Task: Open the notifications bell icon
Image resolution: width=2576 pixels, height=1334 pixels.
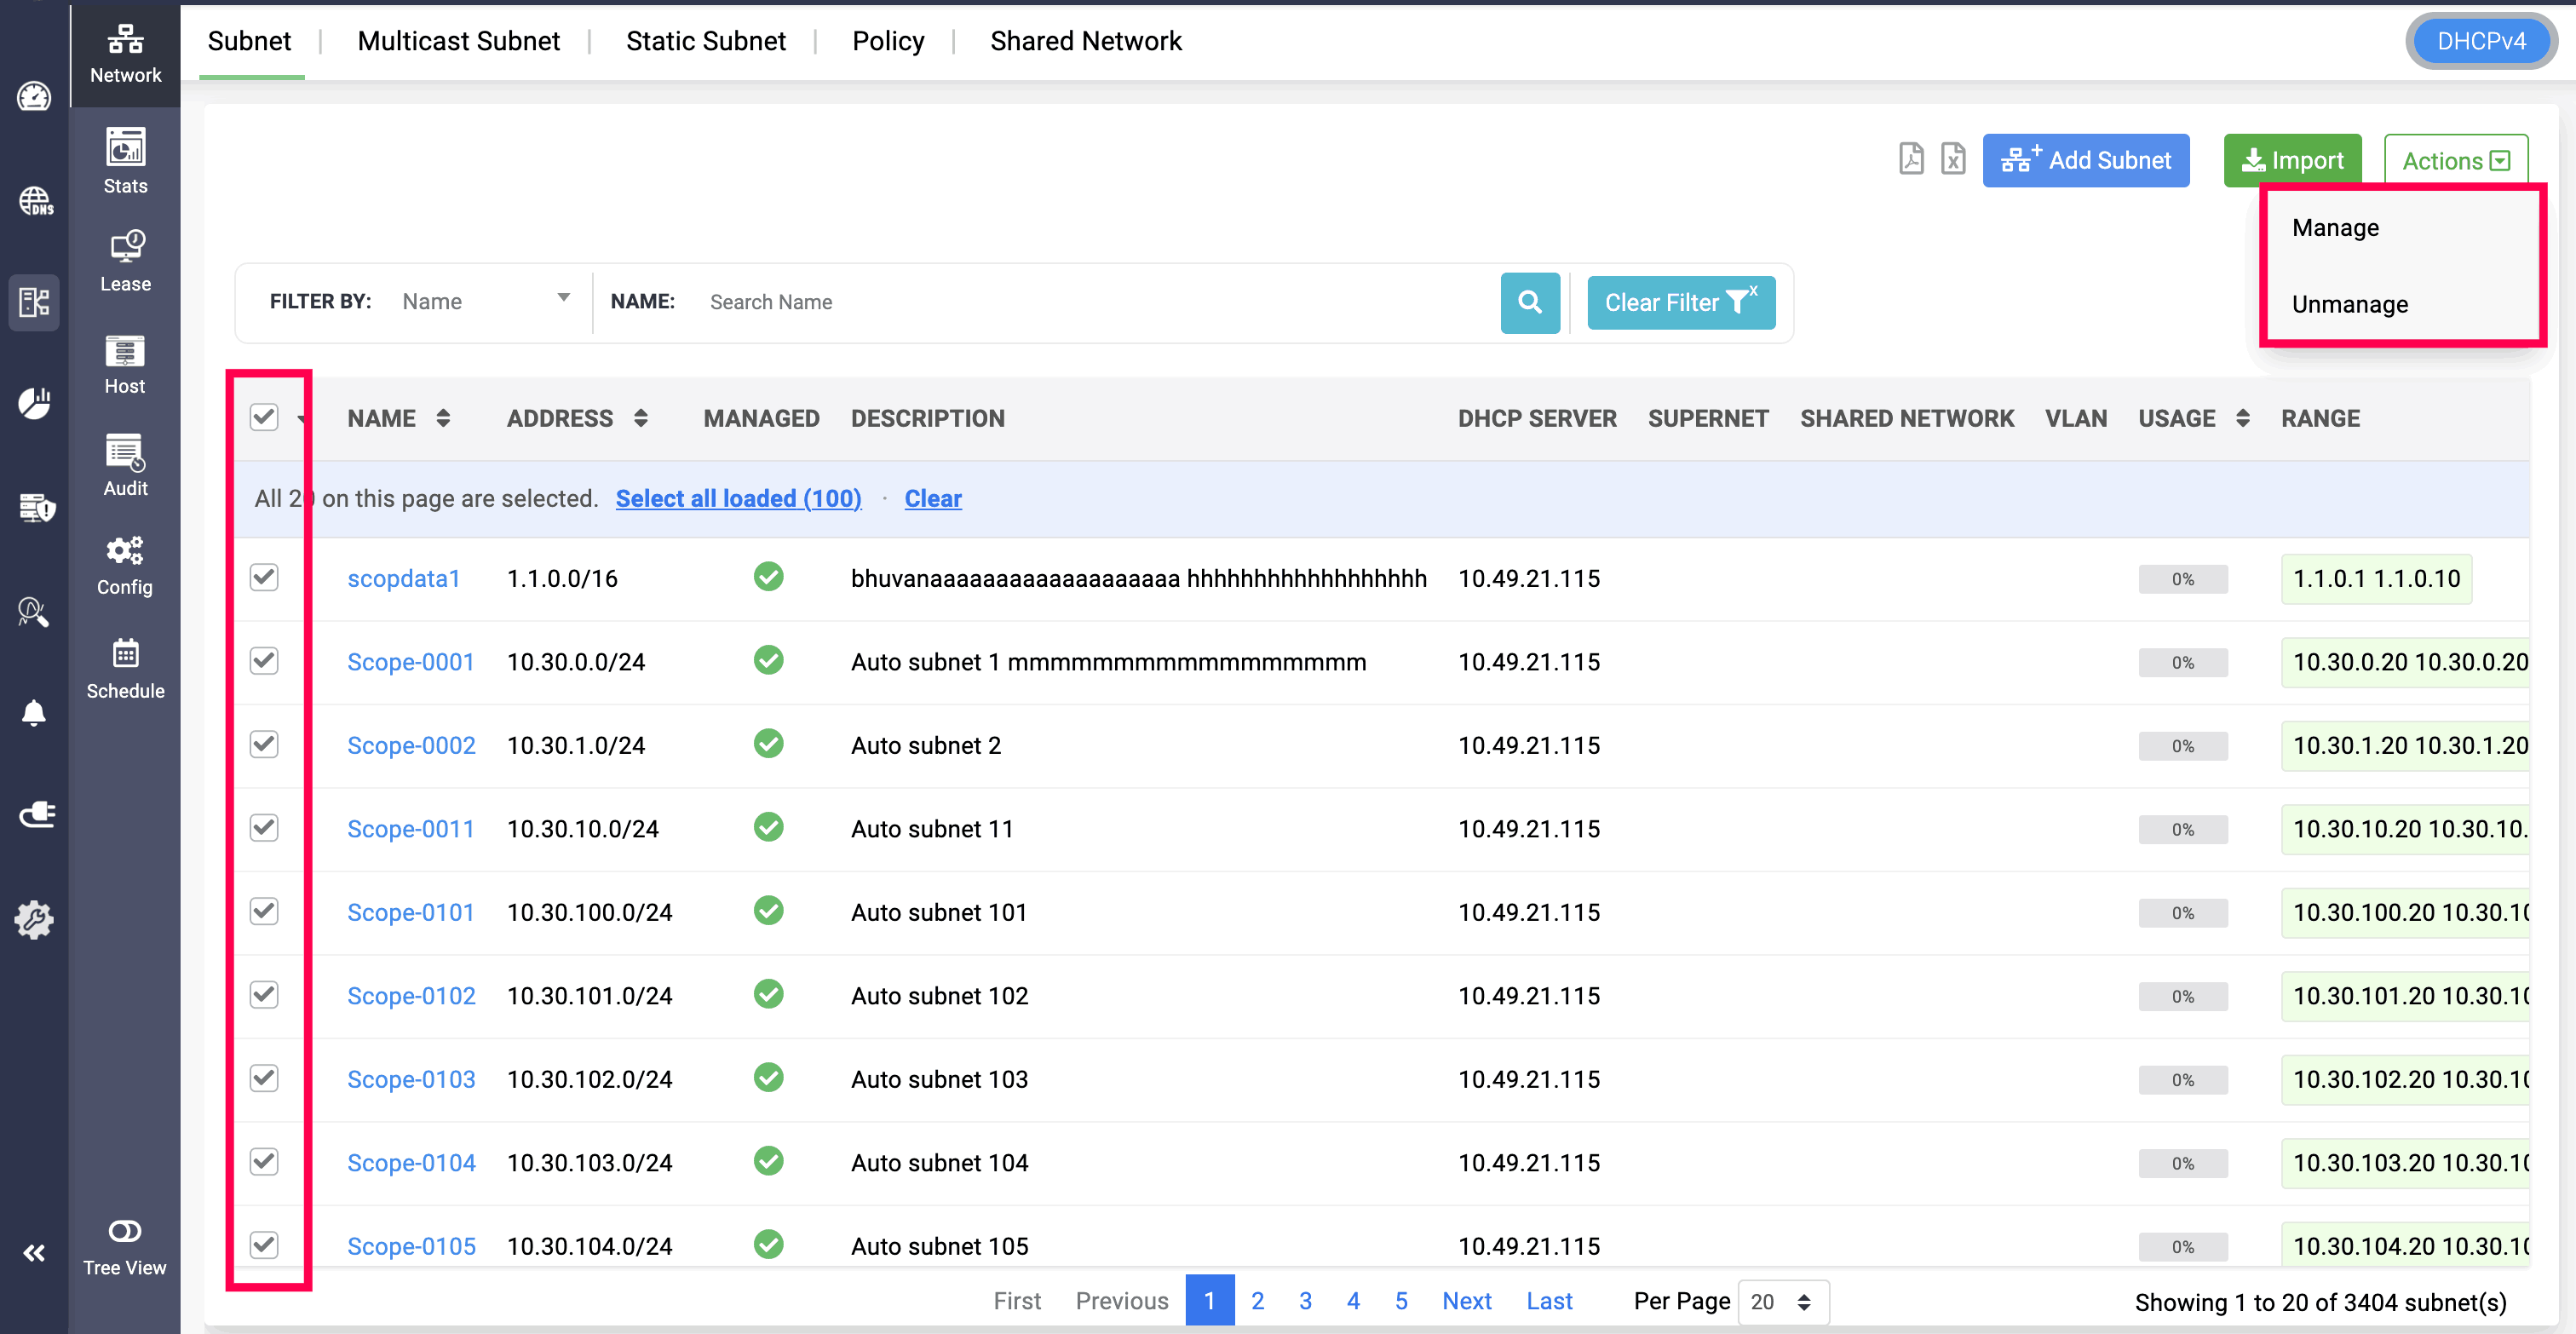Action: pyautogui.click(x=34, y=713)
